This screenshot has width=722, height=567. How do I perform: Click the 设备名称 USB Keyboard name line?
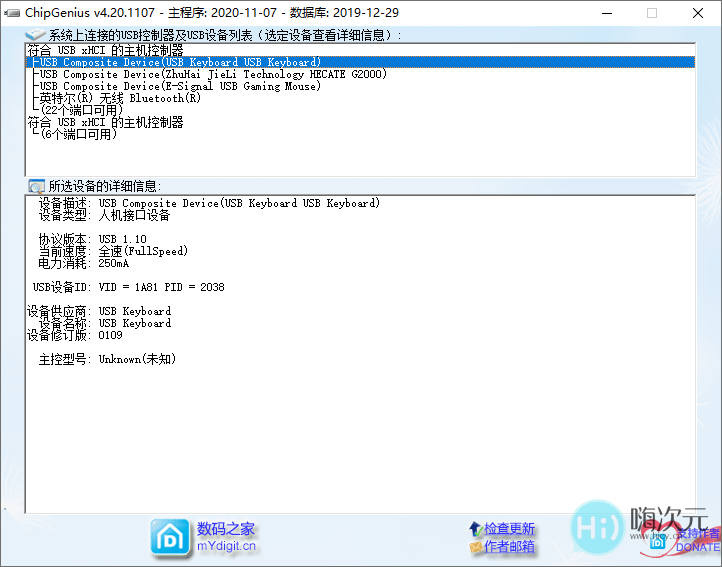(x=105, y=323)
